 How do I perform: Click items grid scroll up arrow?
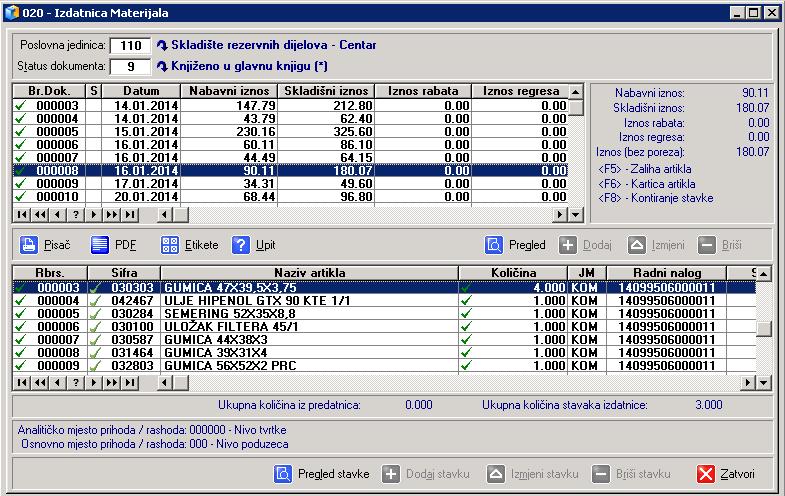click(x=763, y=273)
